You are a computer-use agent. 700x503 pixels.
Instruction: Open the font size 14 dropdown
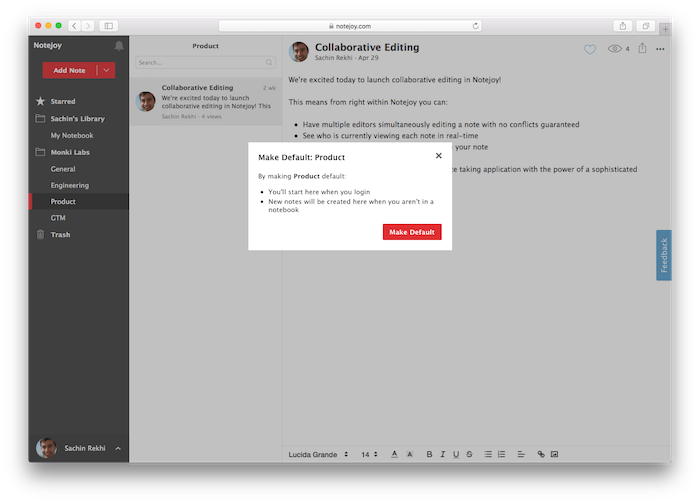[369, 454]
